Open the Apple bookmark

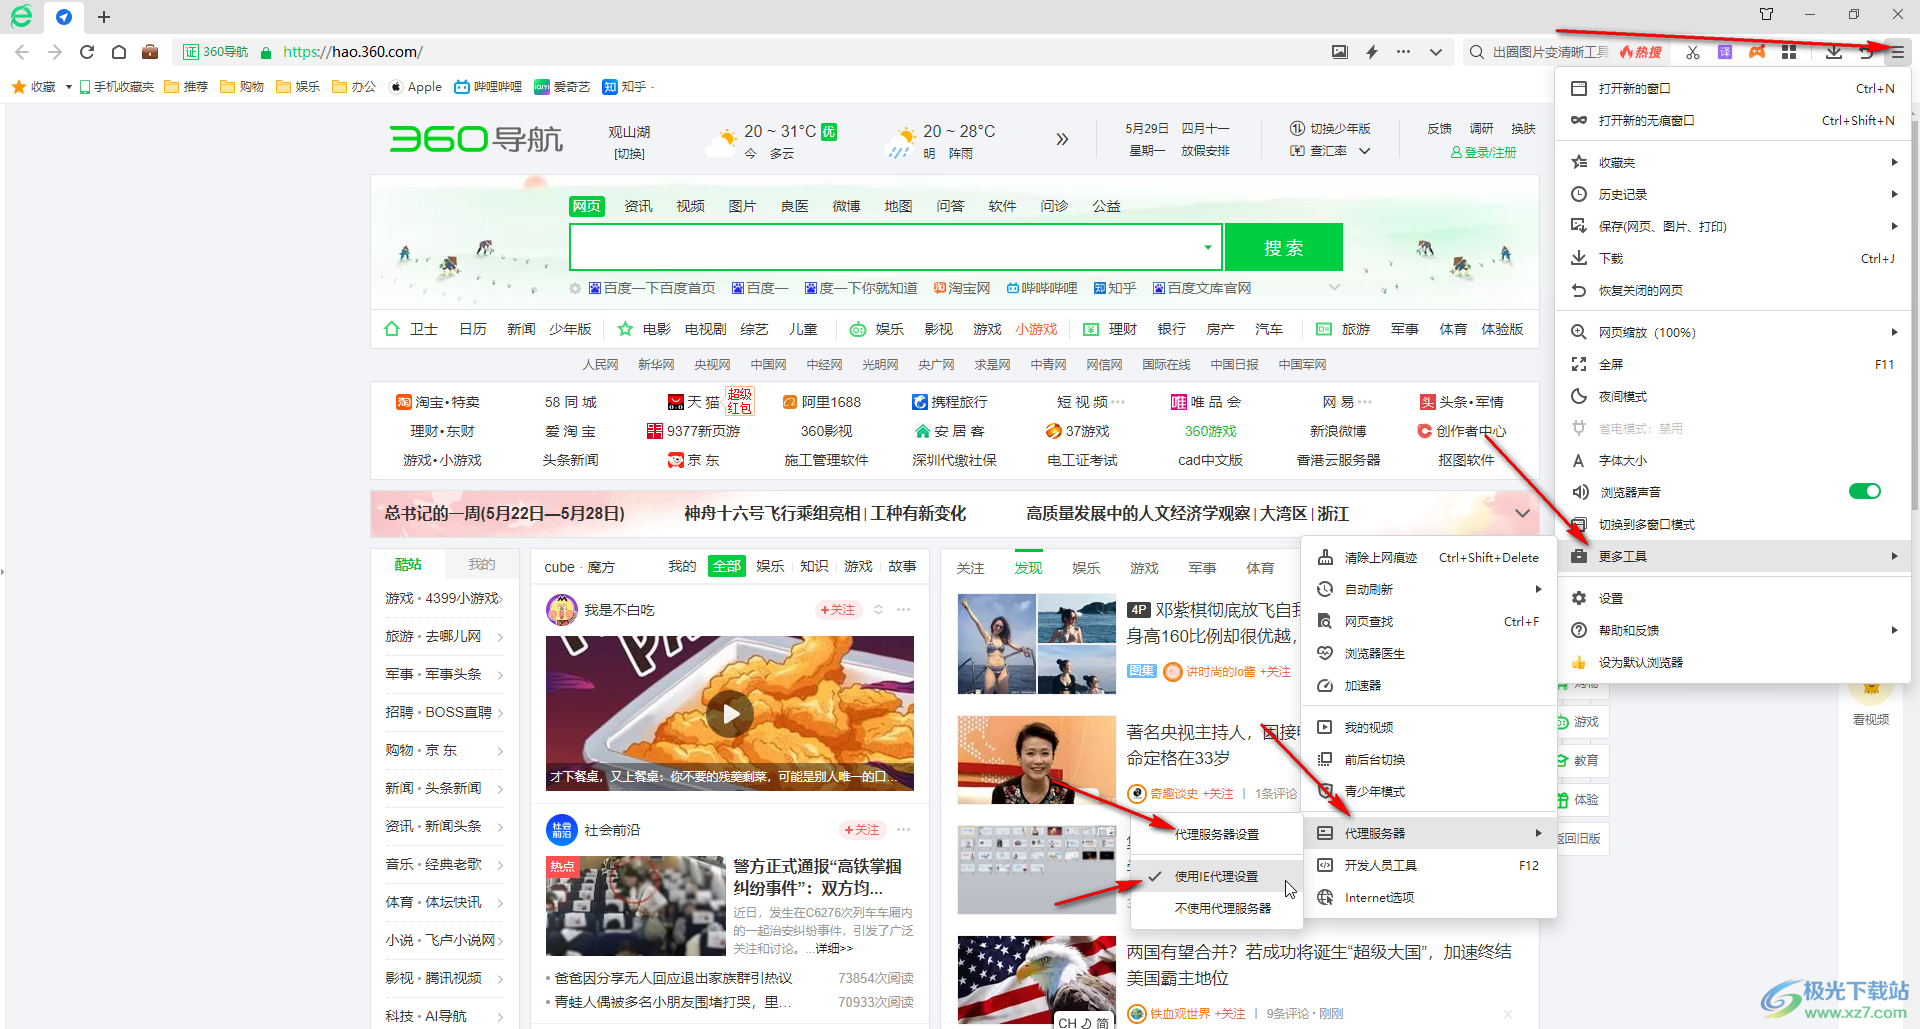click(x=415, y=87)
